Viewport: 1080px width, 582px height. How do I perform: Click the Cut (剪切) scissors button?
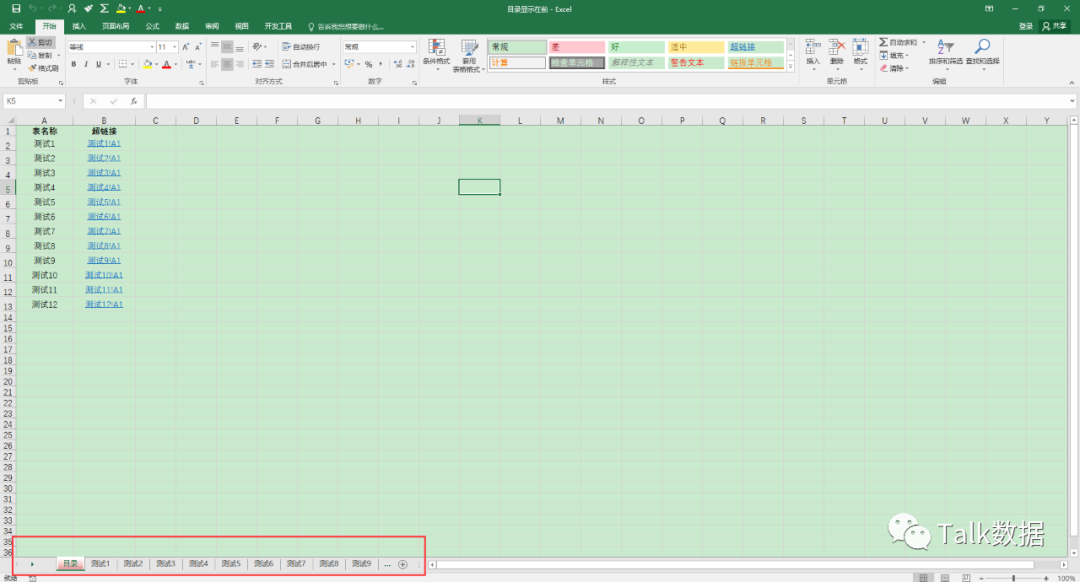pos(41,42)
